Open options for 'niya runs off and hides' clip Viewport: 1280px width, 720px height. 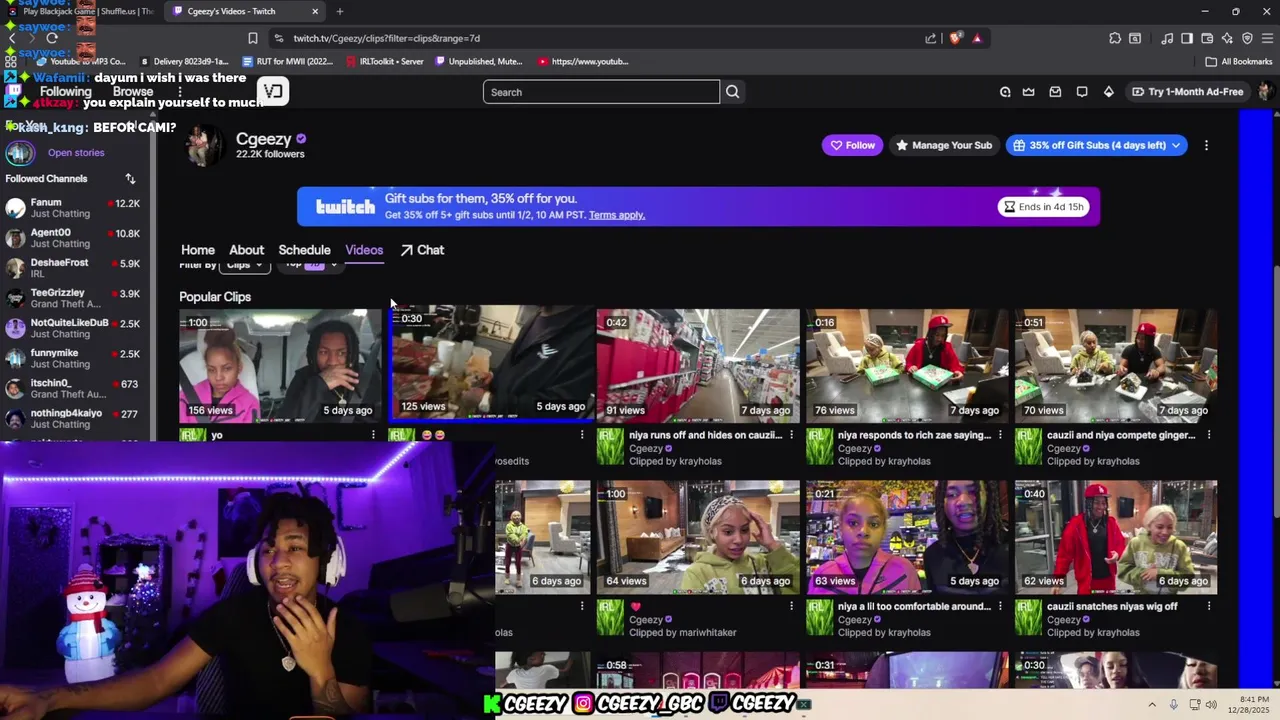791,435
